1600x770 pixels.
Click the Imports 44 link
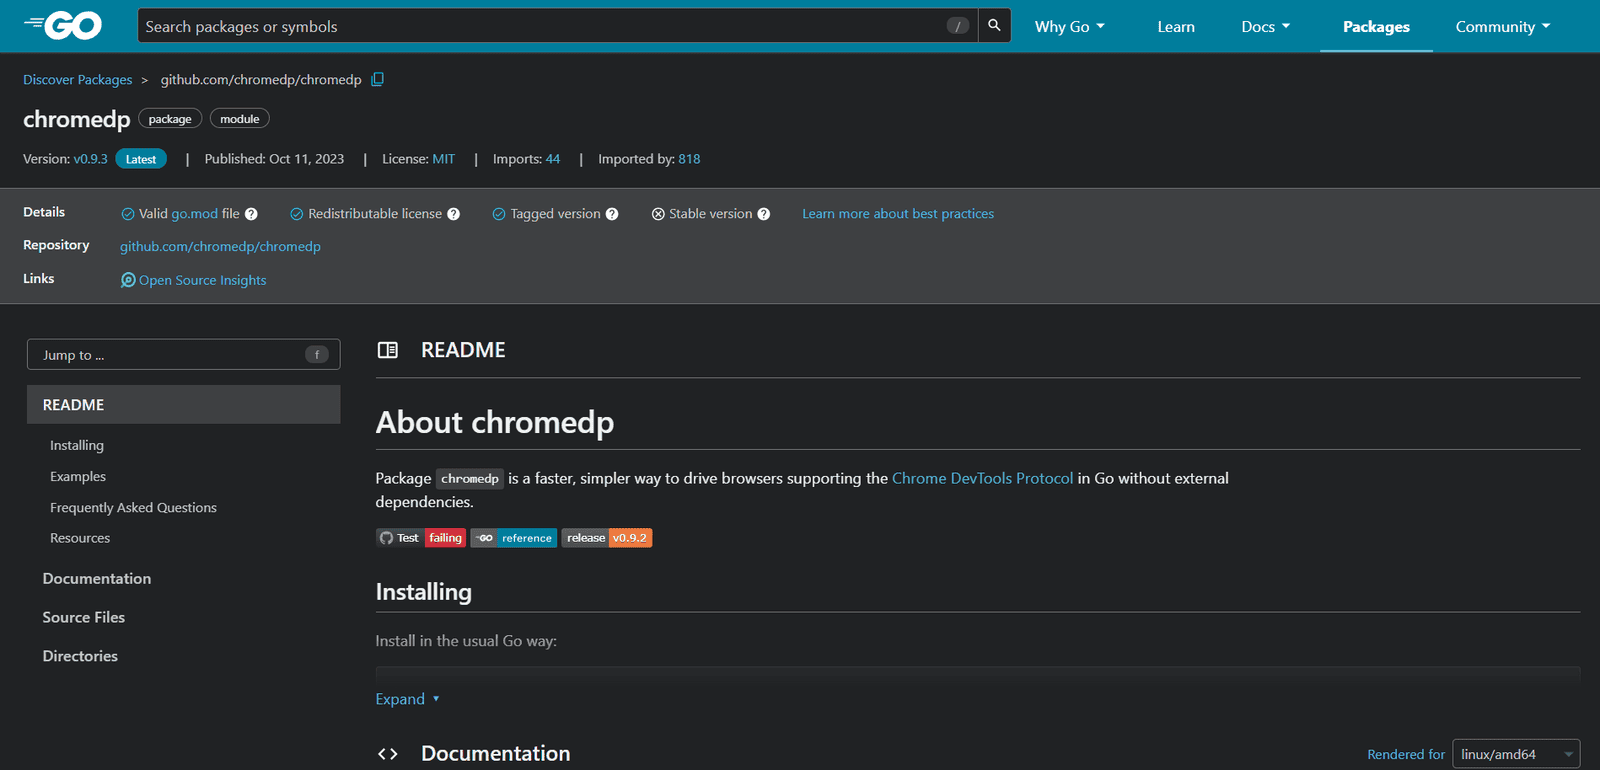553,159
